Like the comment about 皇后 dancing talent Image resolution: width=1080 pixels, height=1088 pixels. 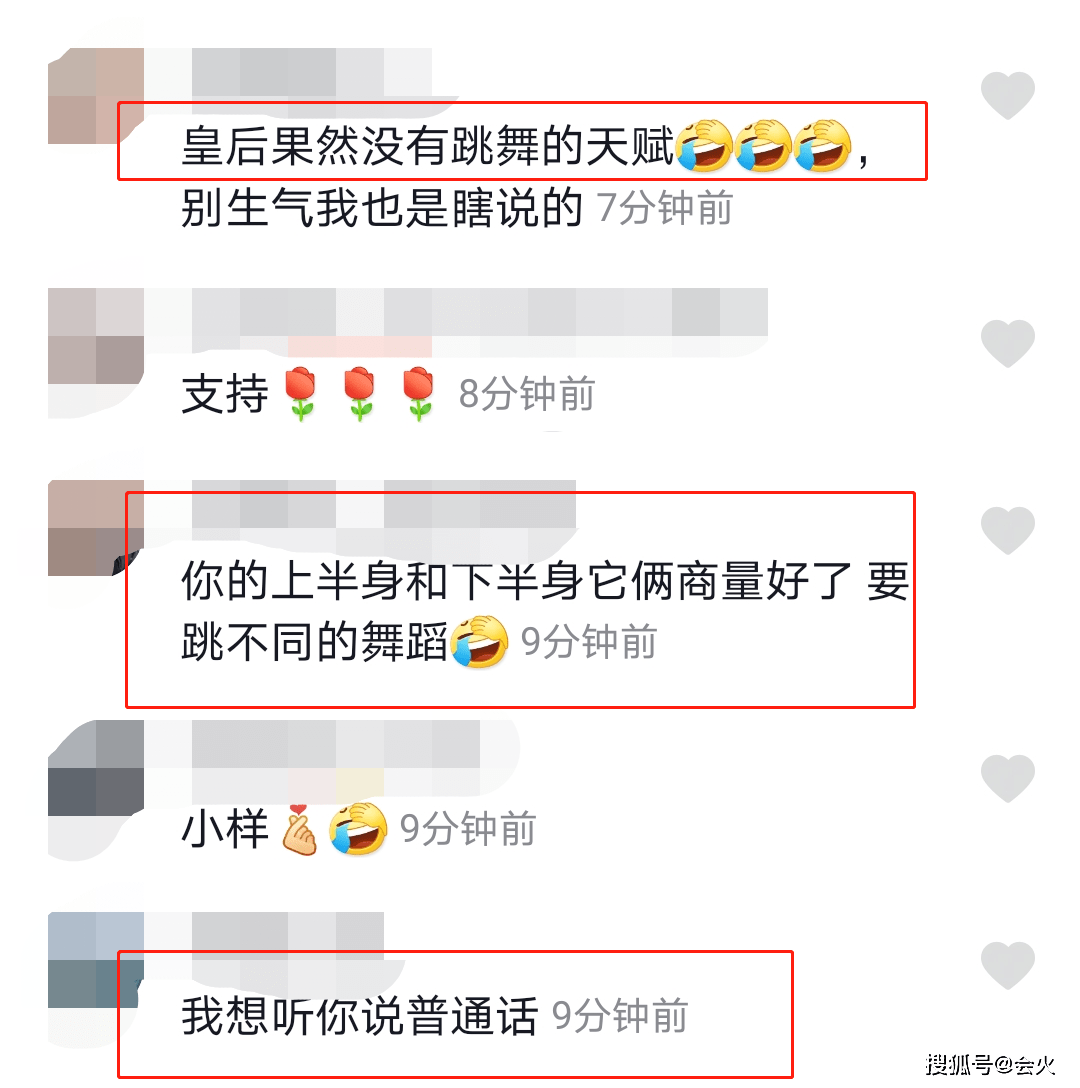coord(1007,95)
